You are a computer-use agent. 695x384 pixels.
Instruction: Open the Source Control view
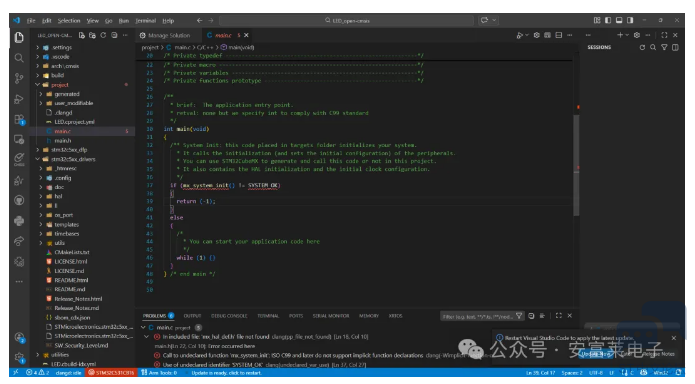coord(19,78)
